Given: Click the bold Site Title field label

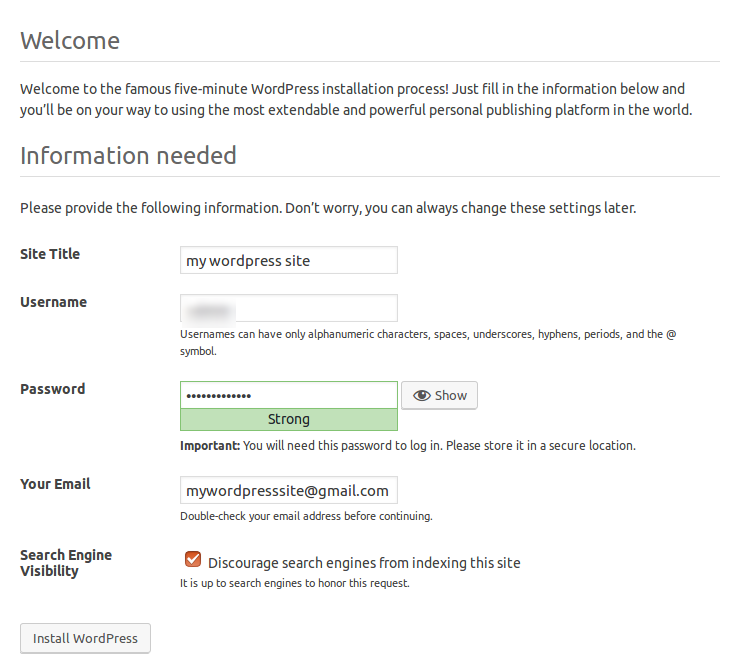Looking at the screenshot, I should [x=50, y=254].
